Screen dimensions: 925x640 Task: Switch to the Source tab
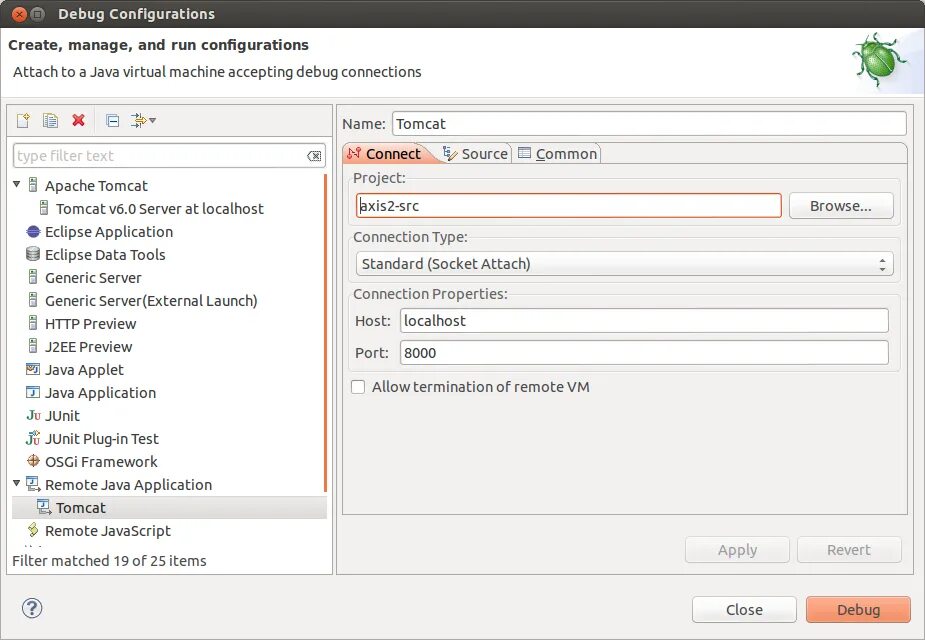click(x=475, y=154)
